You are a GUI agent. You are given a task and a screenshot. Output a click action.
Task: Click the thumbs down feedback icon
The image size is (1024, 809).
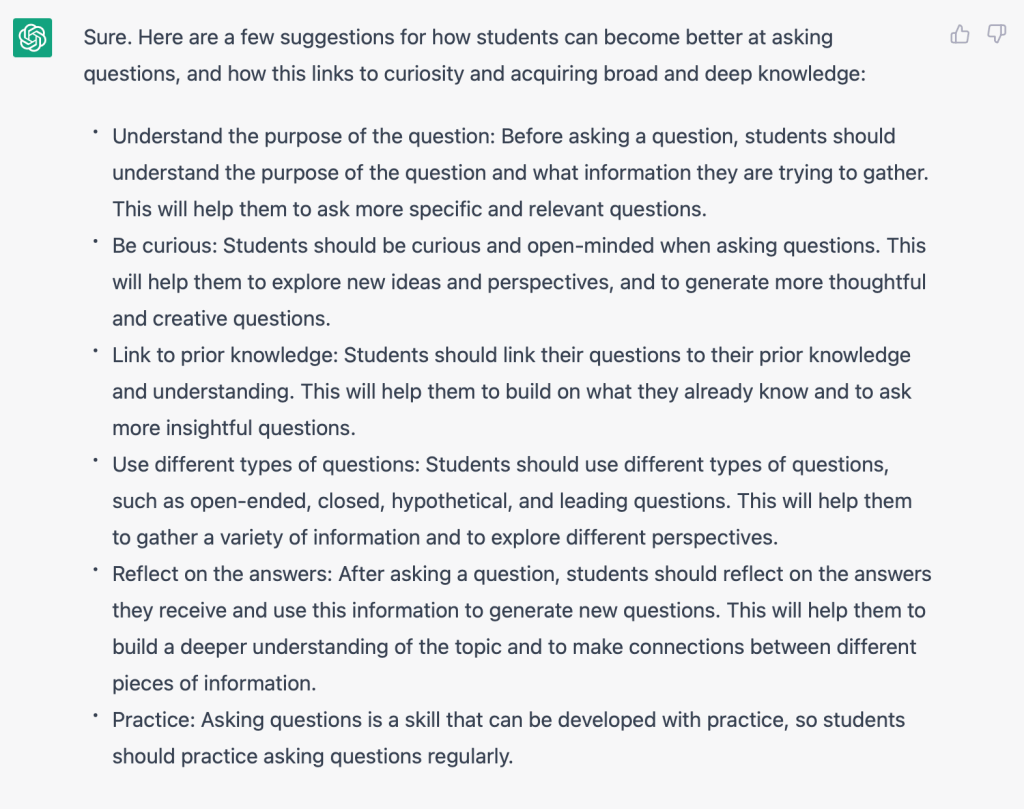996,35
